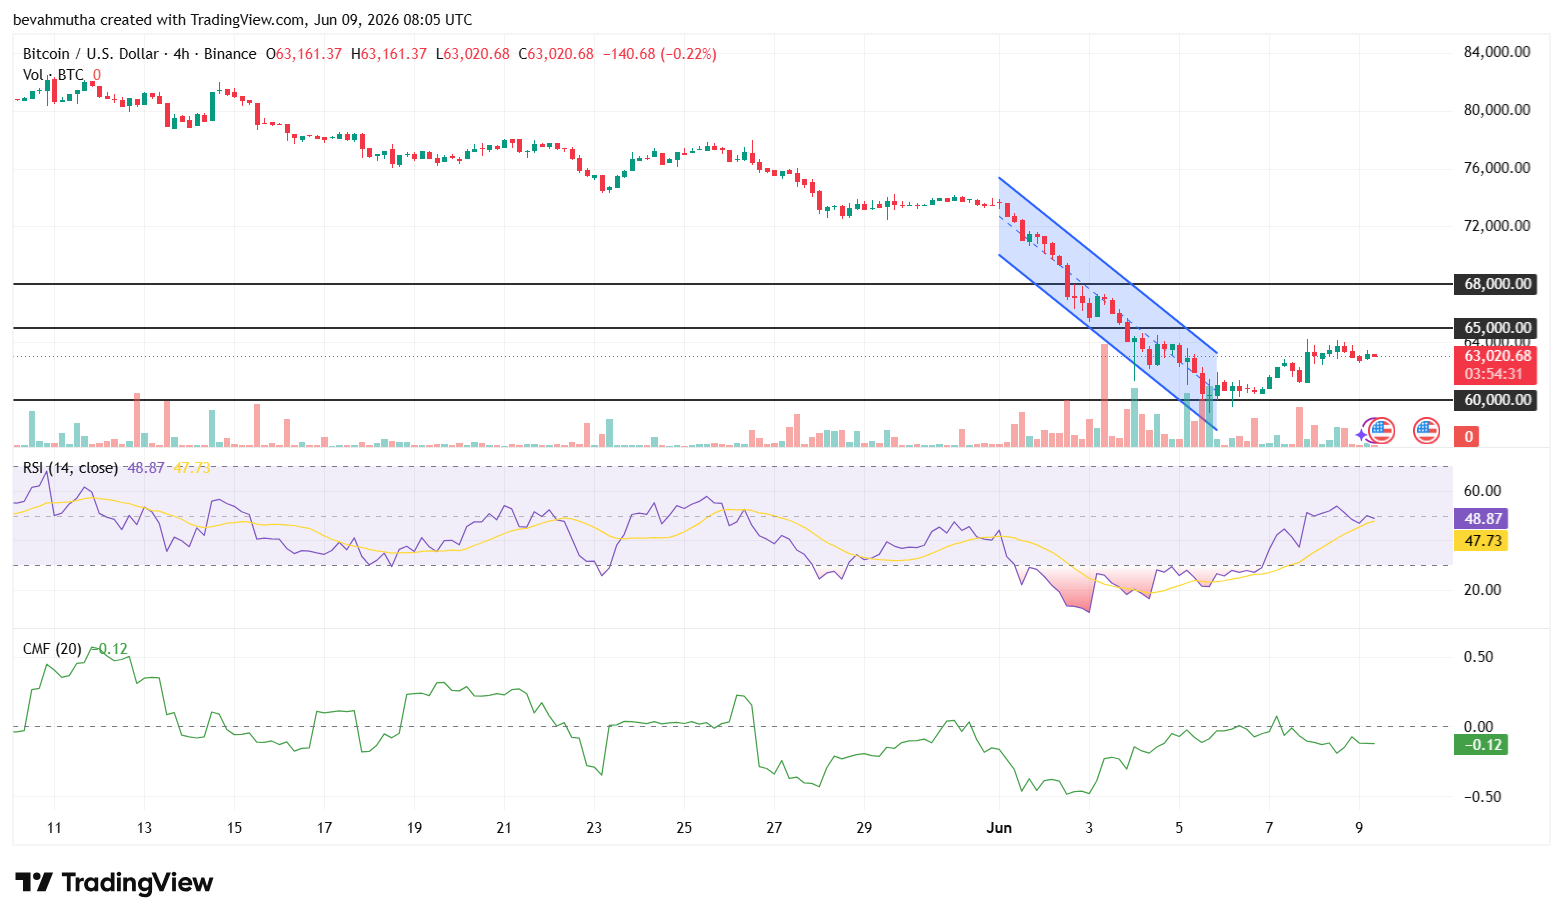Click date 13 on the time axis
1563x920 pixels.
tap(144, 828)
